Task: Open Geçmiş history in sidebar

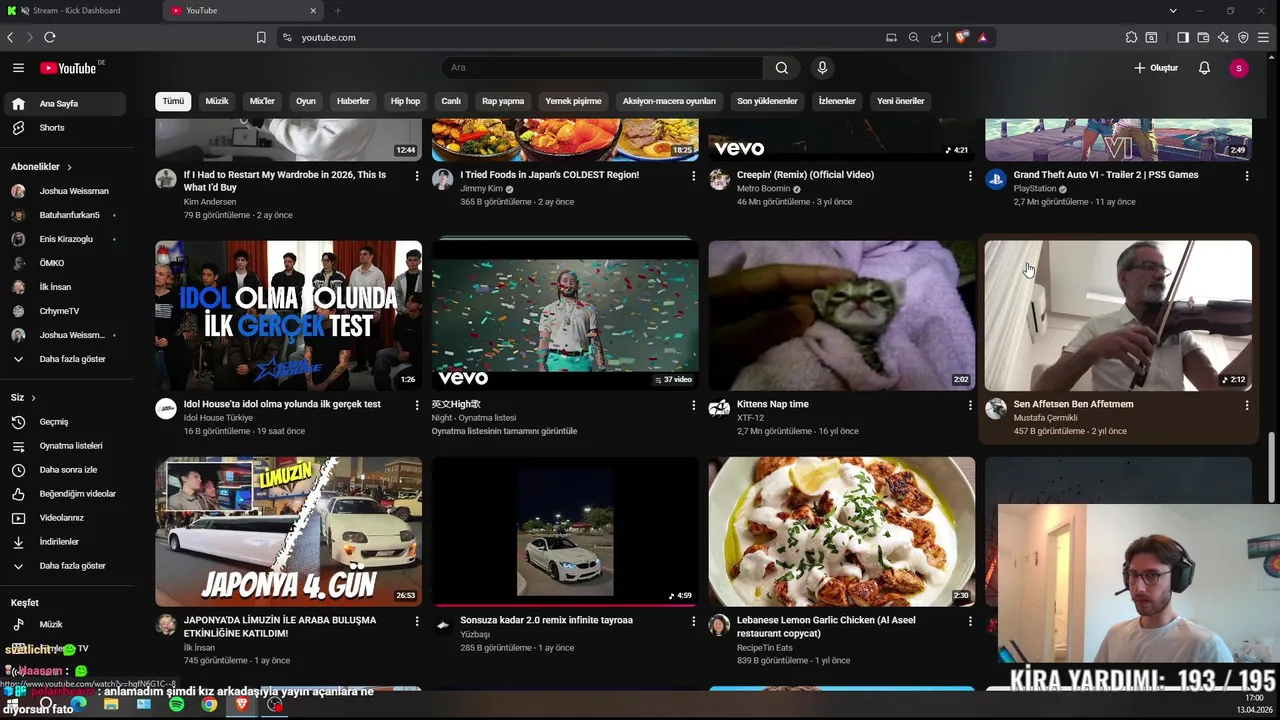Action: [63, 422]
